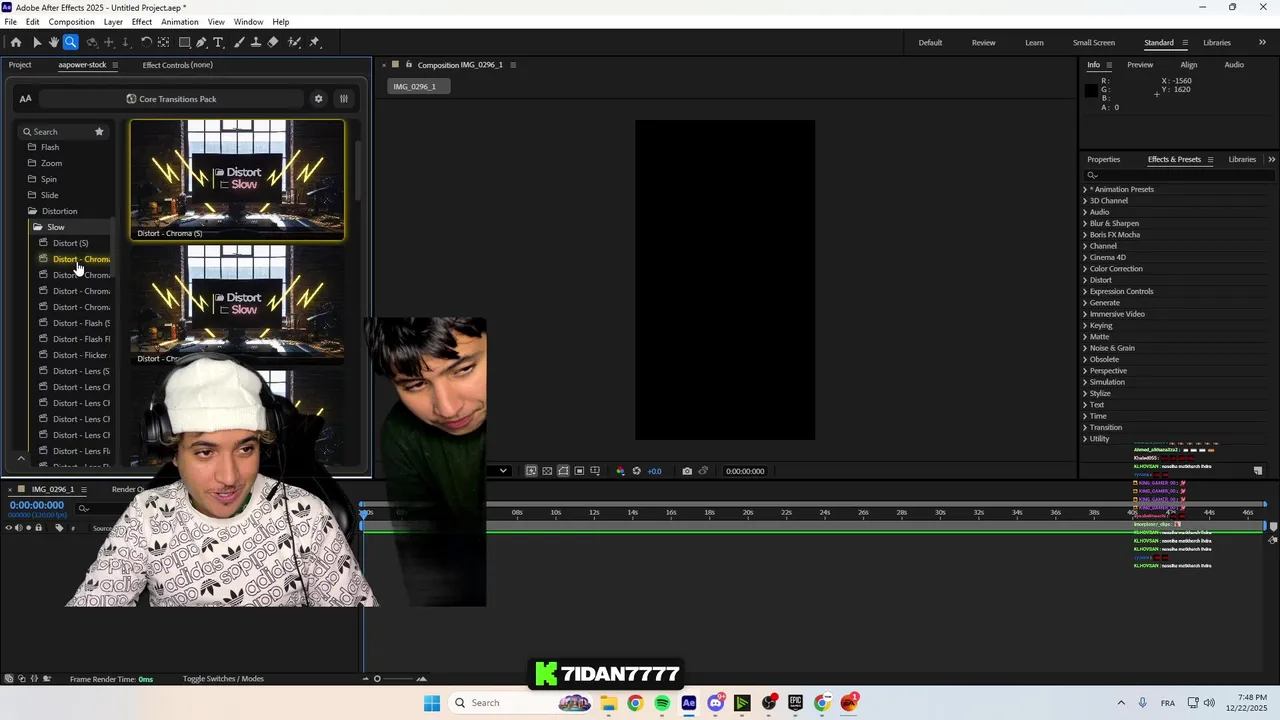Open the Zoom transitions folder
Viewport: 1280px width, 720px height.
[51, 163]
